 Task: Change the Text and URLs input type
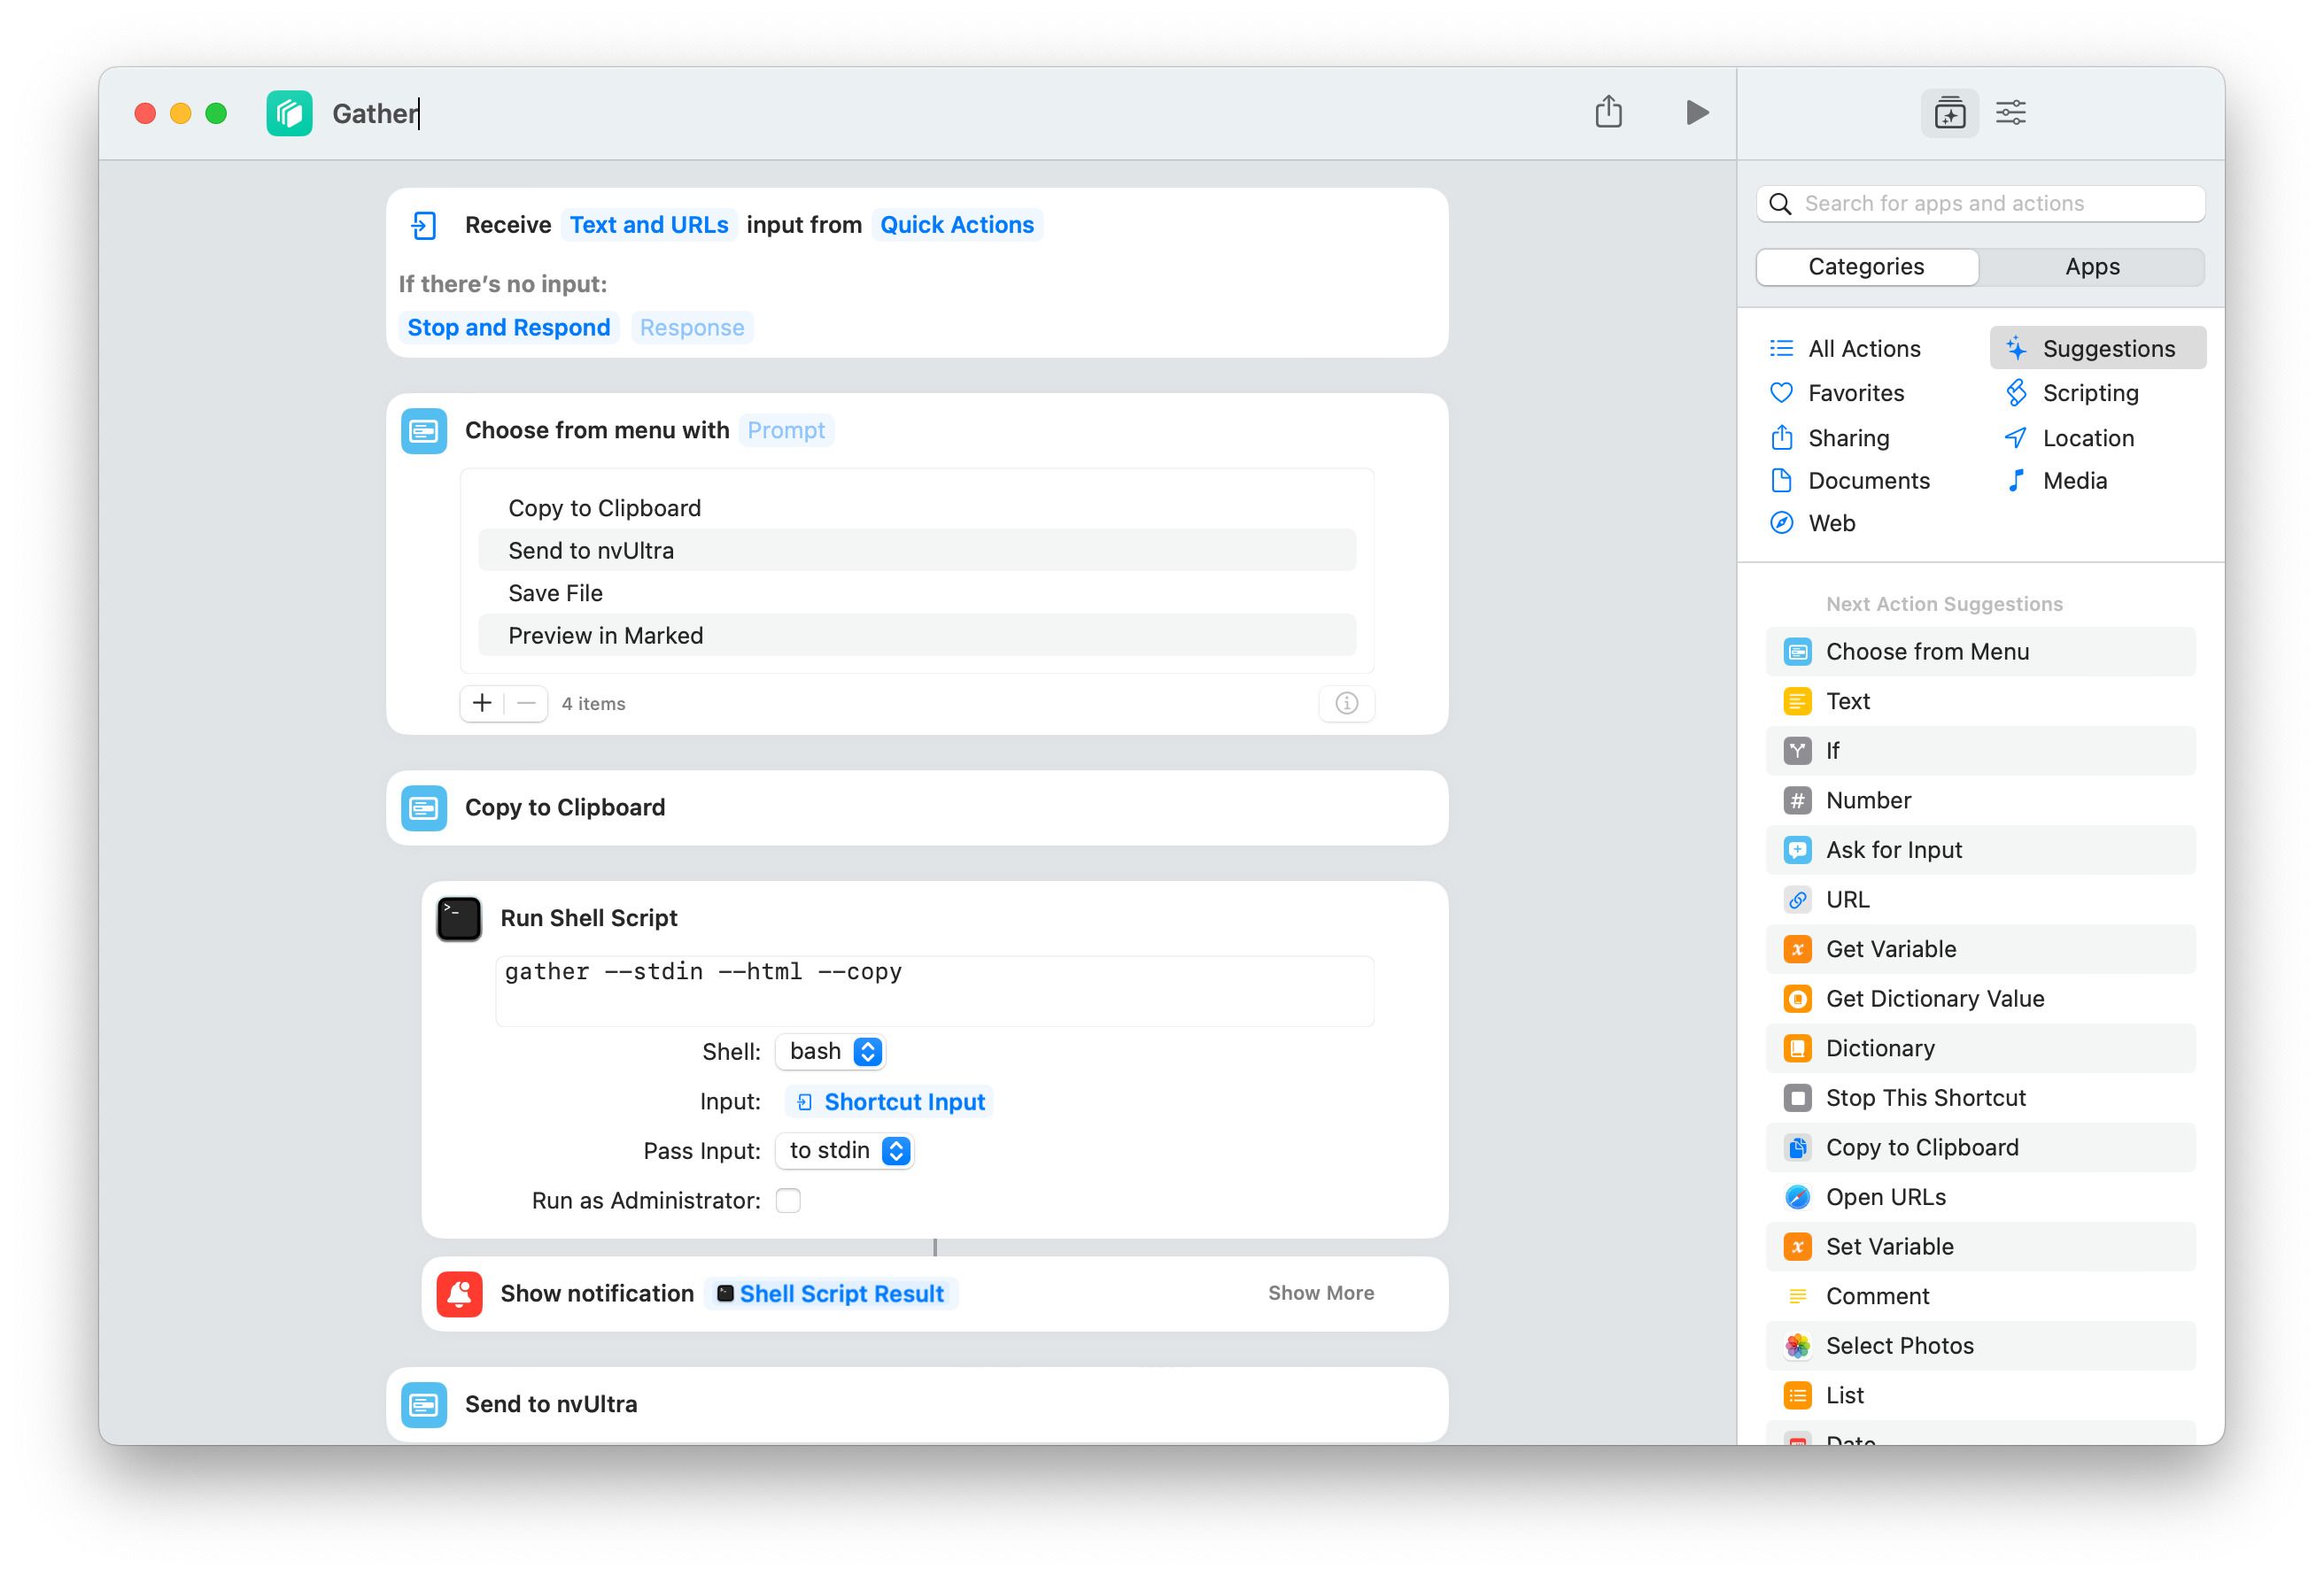click(x=648, y=225)
